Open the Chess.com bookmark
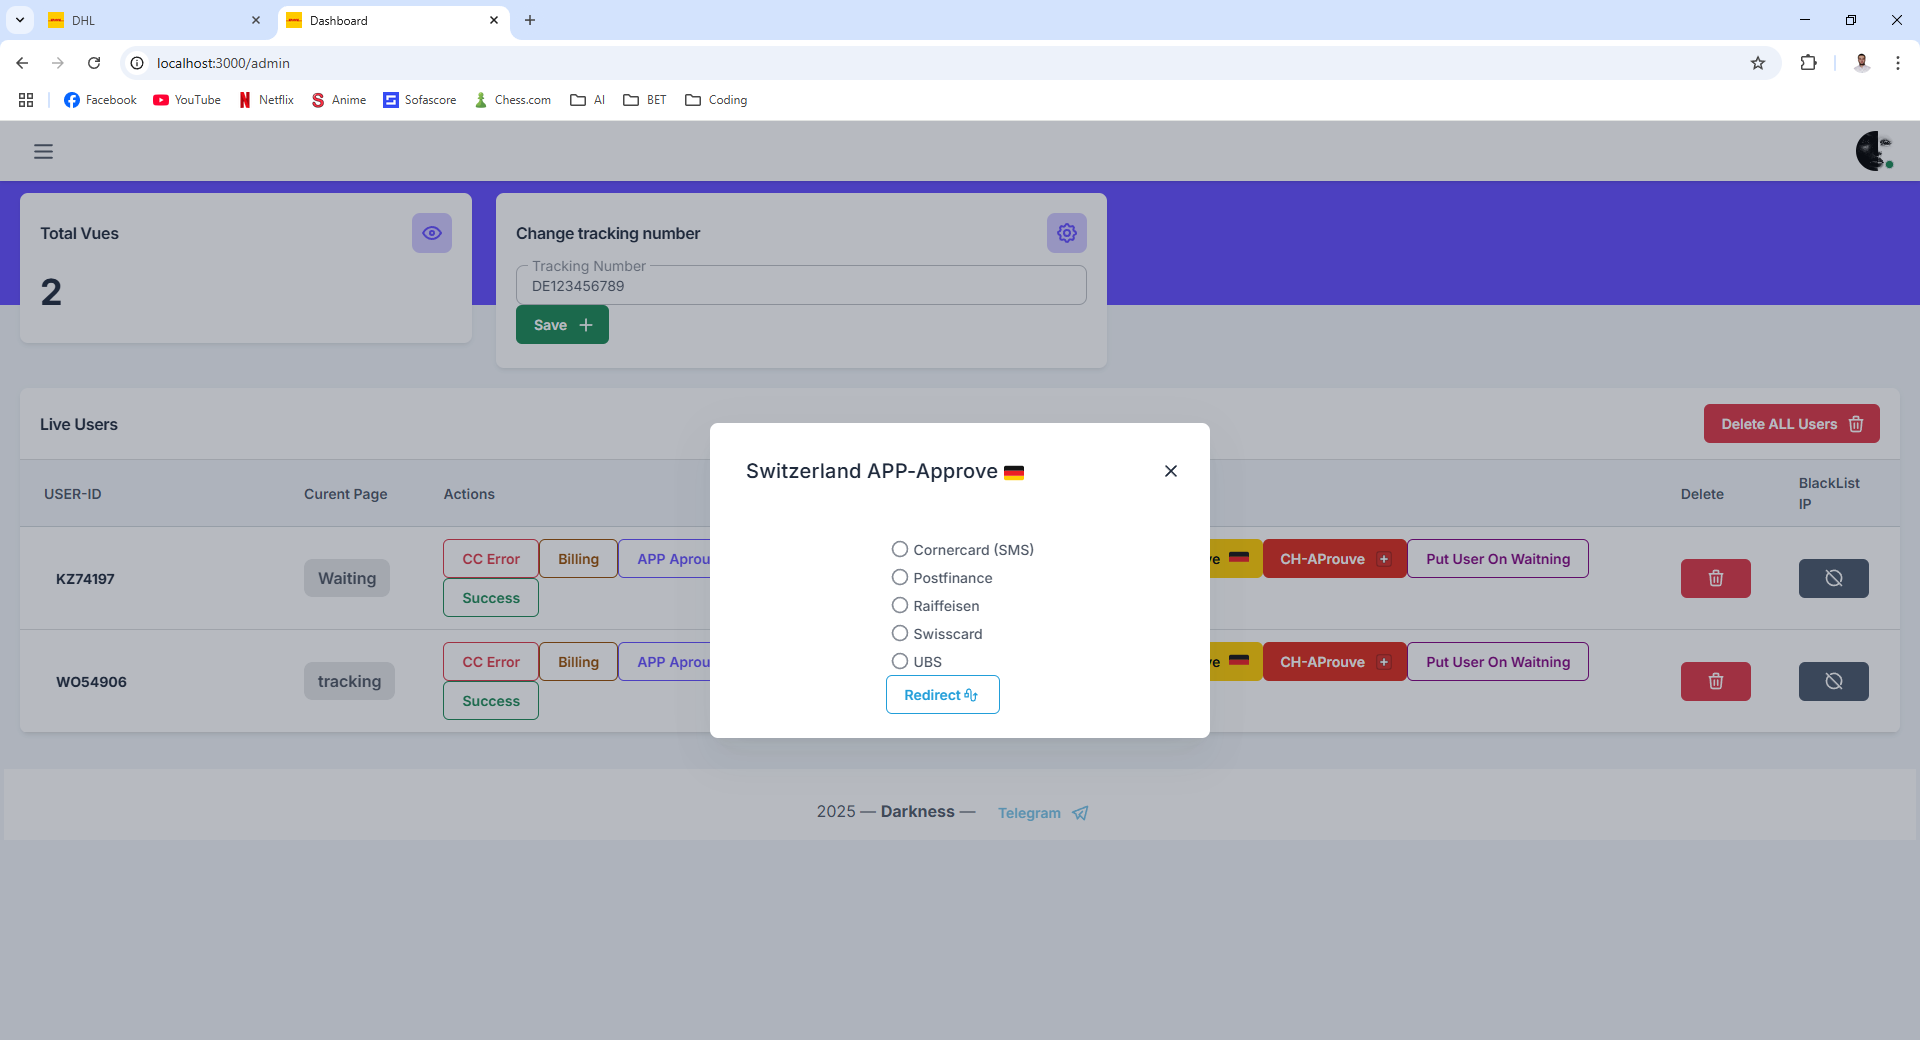The height and width of the screenshot is (1040, 1920). 513,100
